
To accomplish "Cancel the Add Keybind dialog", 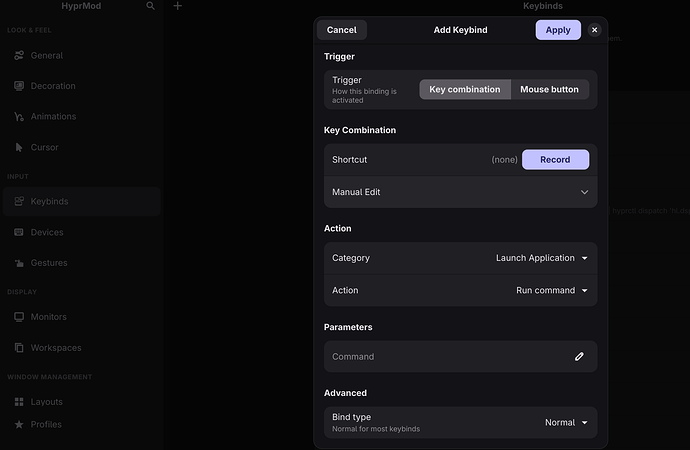I will pos(341,30).
